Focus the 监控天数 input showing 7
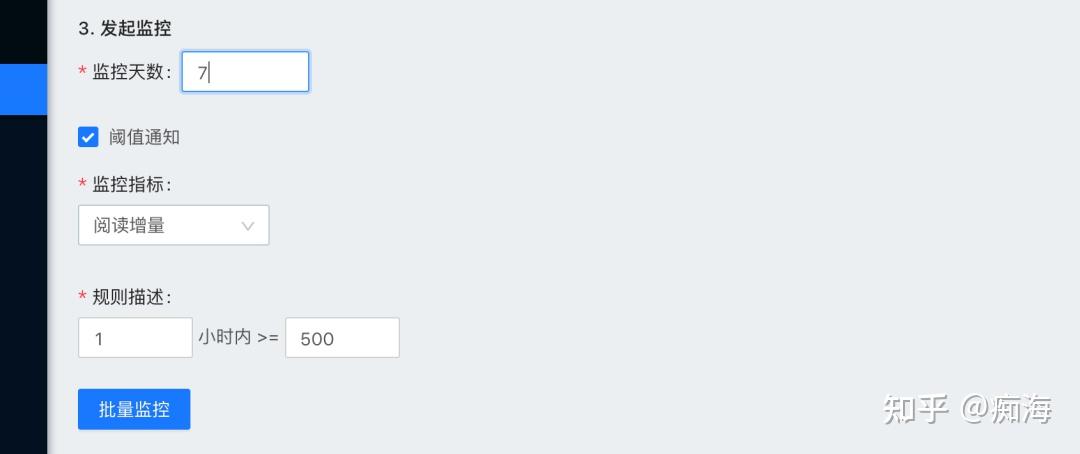Screen dimensions: 1080x454 [x=245, y=72]
